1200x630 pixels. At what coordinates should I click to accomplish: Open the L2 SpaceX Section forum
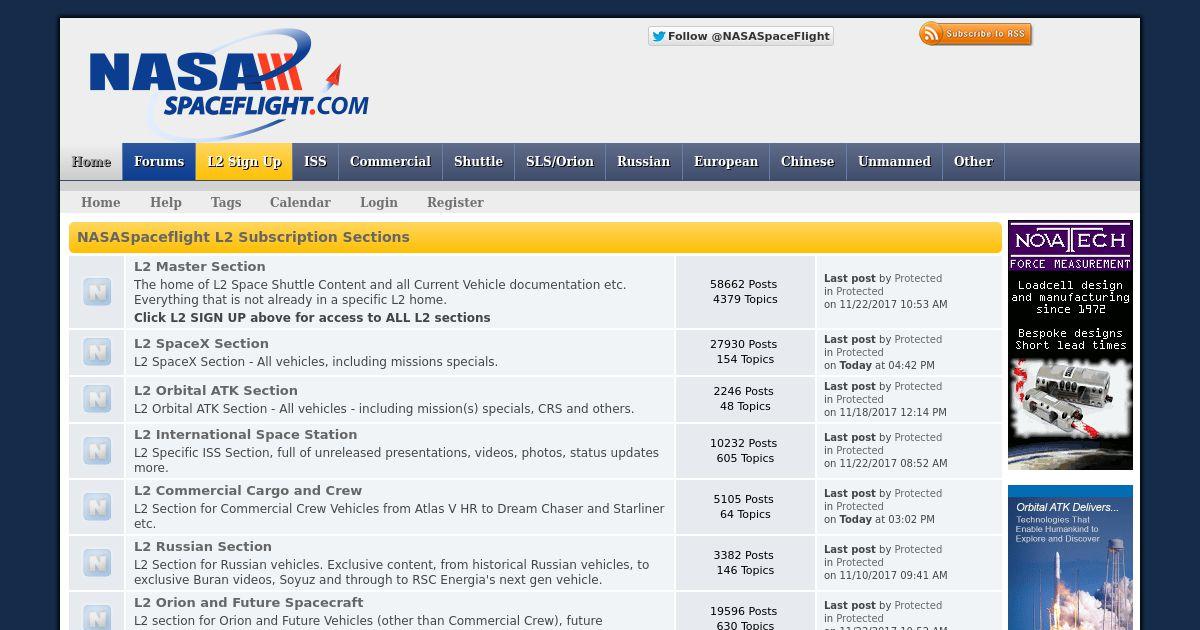pos(201,343)
